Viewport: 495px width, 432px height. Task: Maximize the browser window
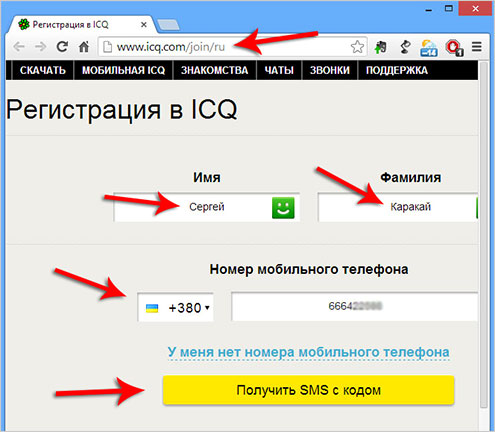449,9
